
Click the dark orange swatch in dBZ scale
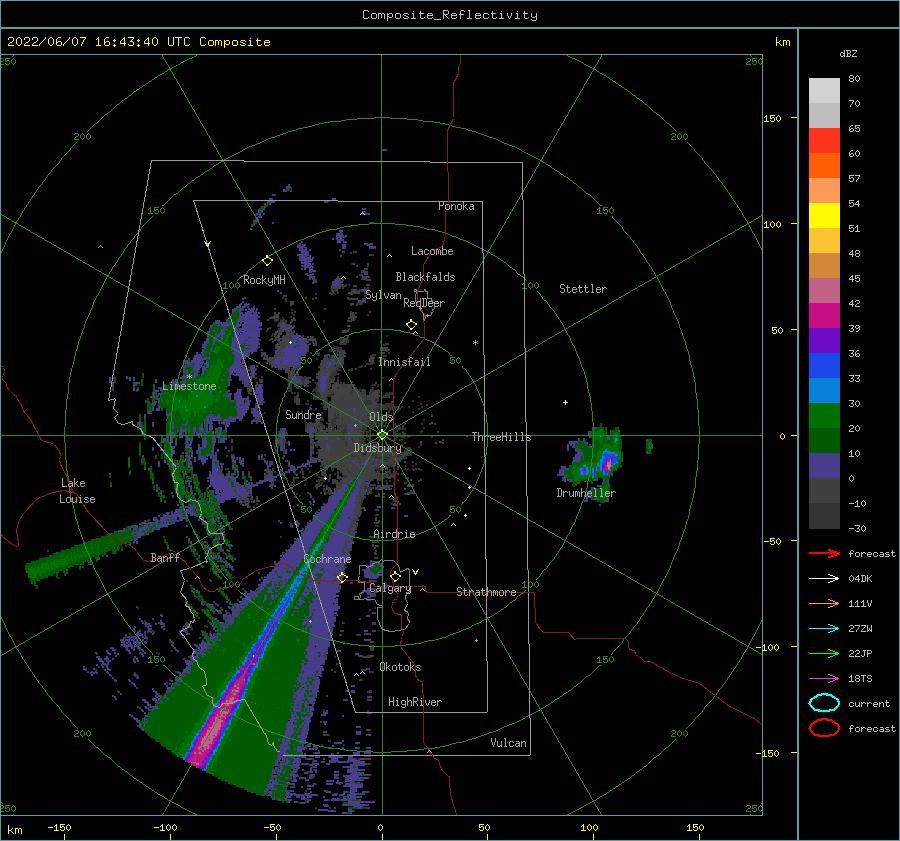[x=824, y=165]
